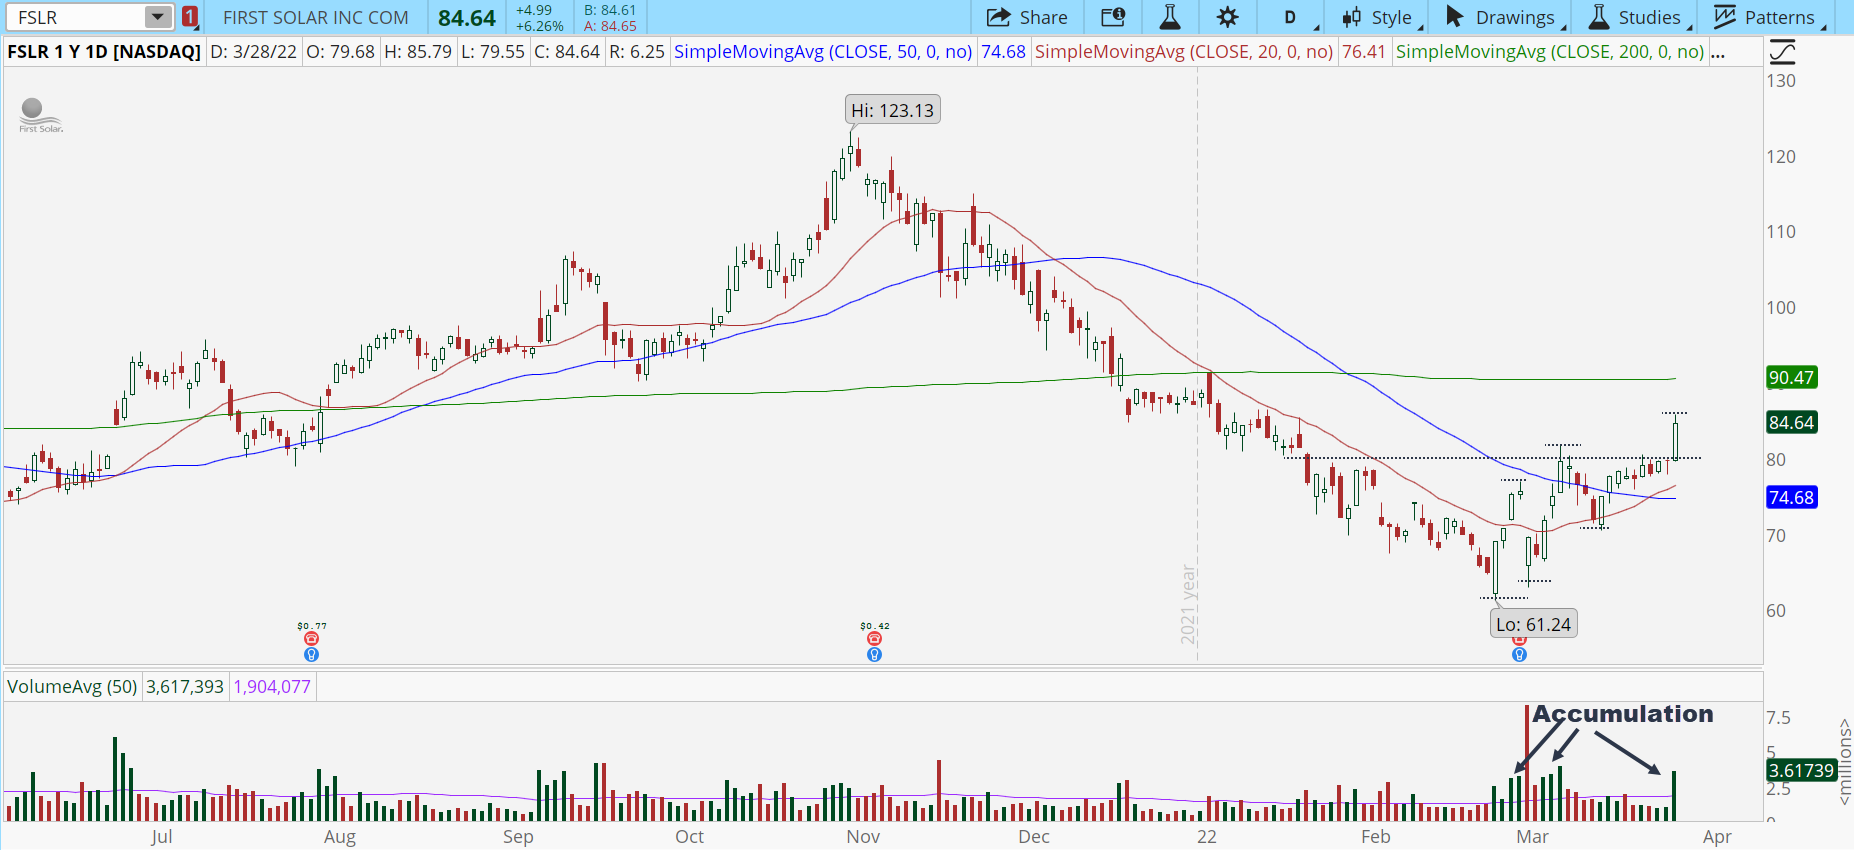Screen dimensions: 1854x850
Task: Click the Mar label on the time axis
Action: click(x=1532, y=837)
